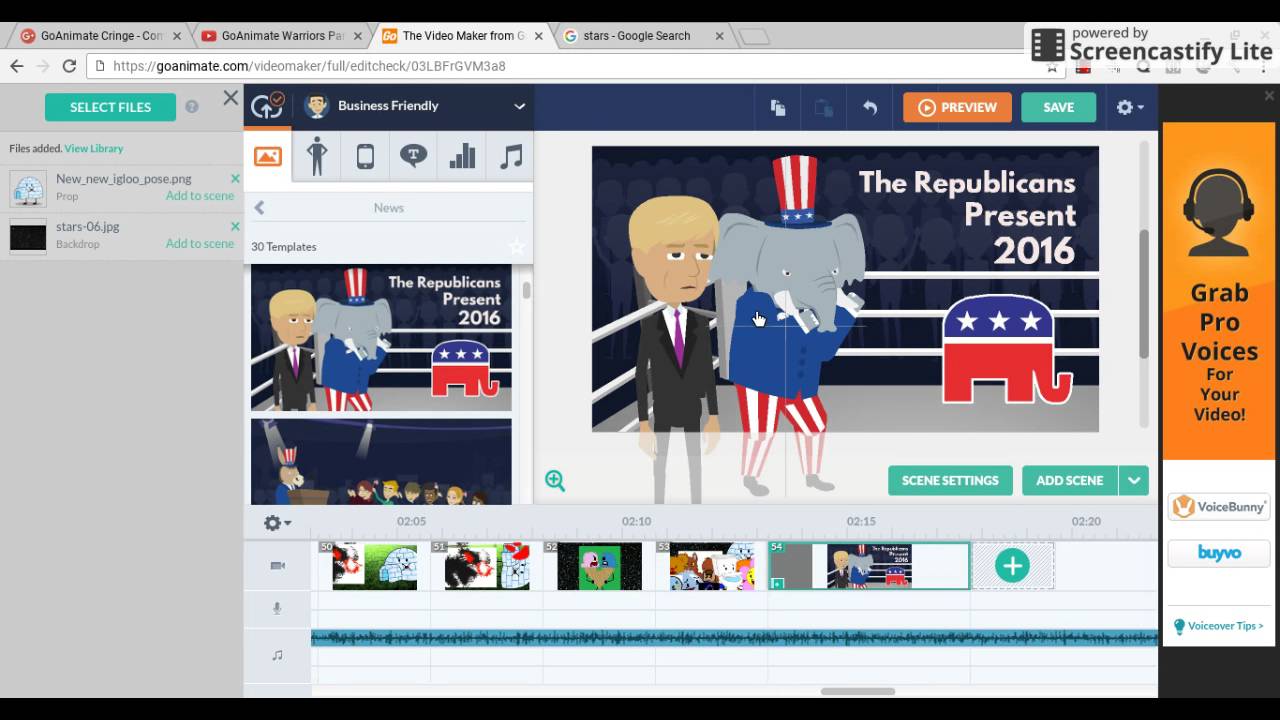Image resolution: width=1280 pixels, height=720 pixels.
Task: Click the browser reload button
Action: [x=69, y=66]
